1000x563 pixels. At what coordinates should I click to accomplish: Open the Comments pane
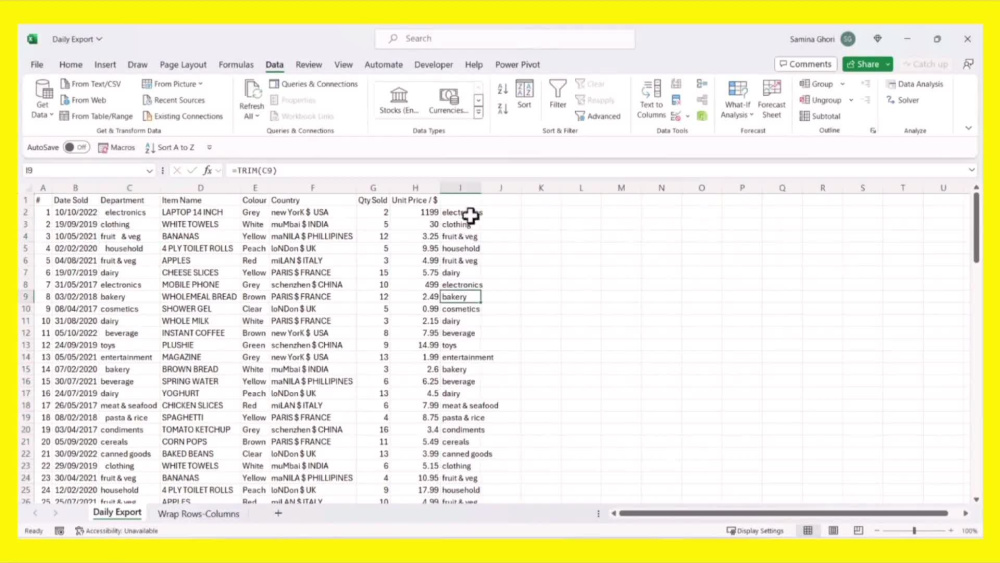pos(805,64)
